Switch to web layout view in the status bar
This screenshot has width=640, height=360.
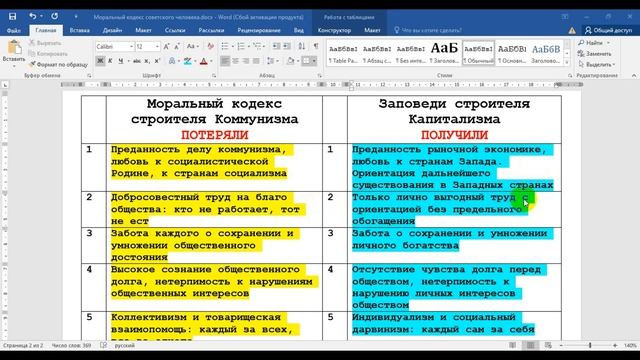point(548,345)
